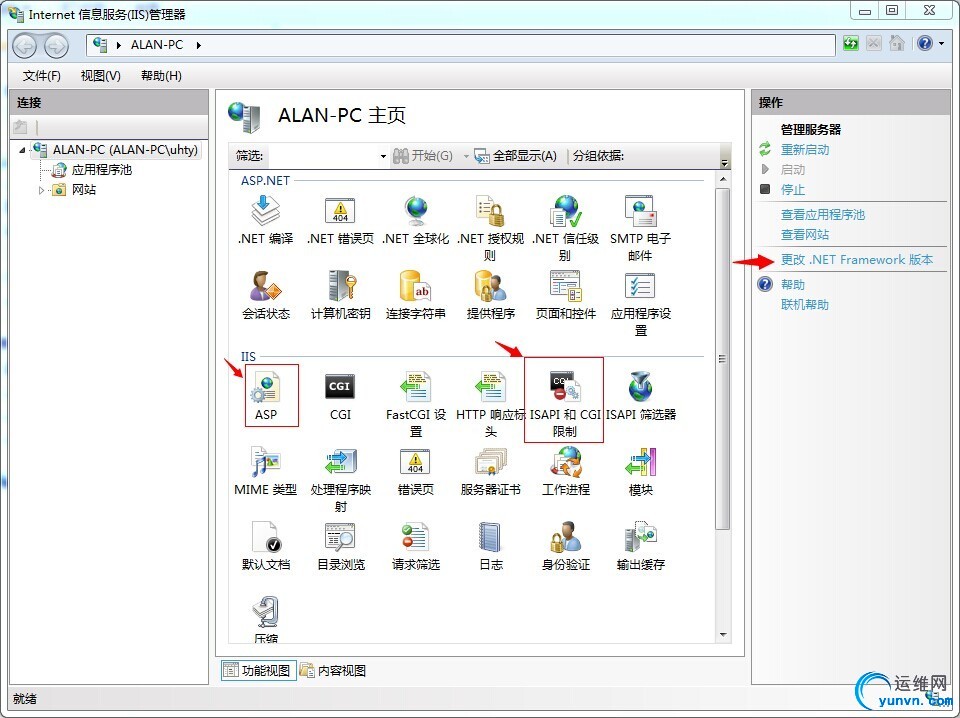Open the 筛选 filter dropdown arrow

(383, 156)
